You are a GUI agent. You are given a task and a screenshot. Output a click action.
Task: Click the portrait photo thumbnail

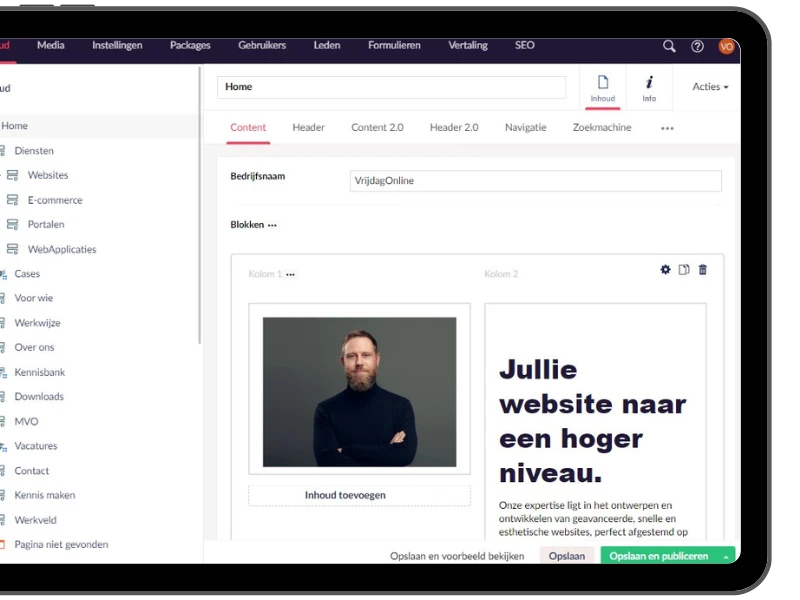[359, 392]
